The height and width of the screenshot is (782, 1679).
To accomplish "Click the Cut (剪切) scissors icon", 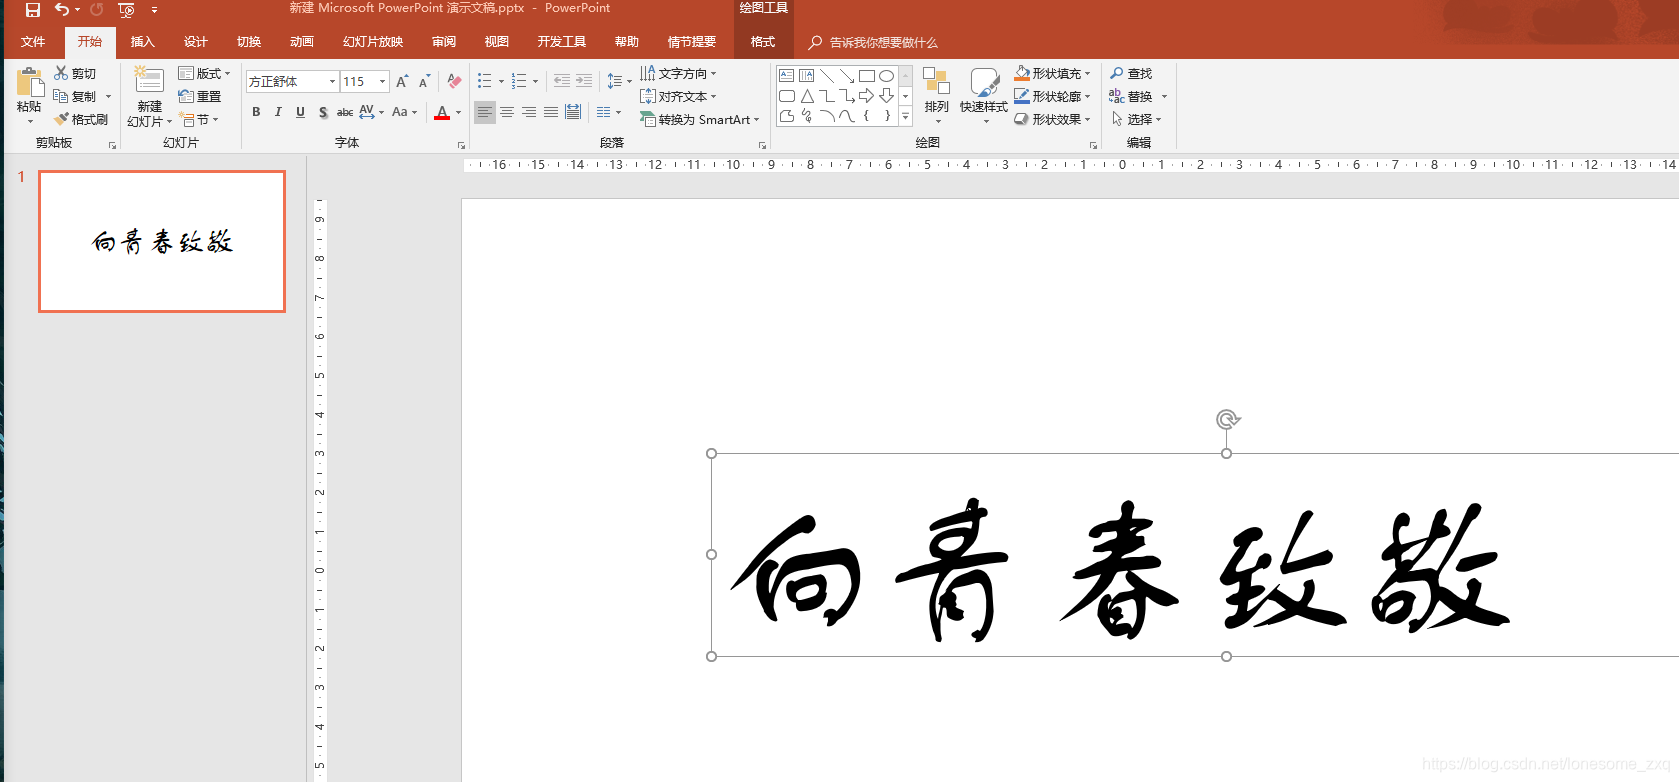I will coord(61,73).
